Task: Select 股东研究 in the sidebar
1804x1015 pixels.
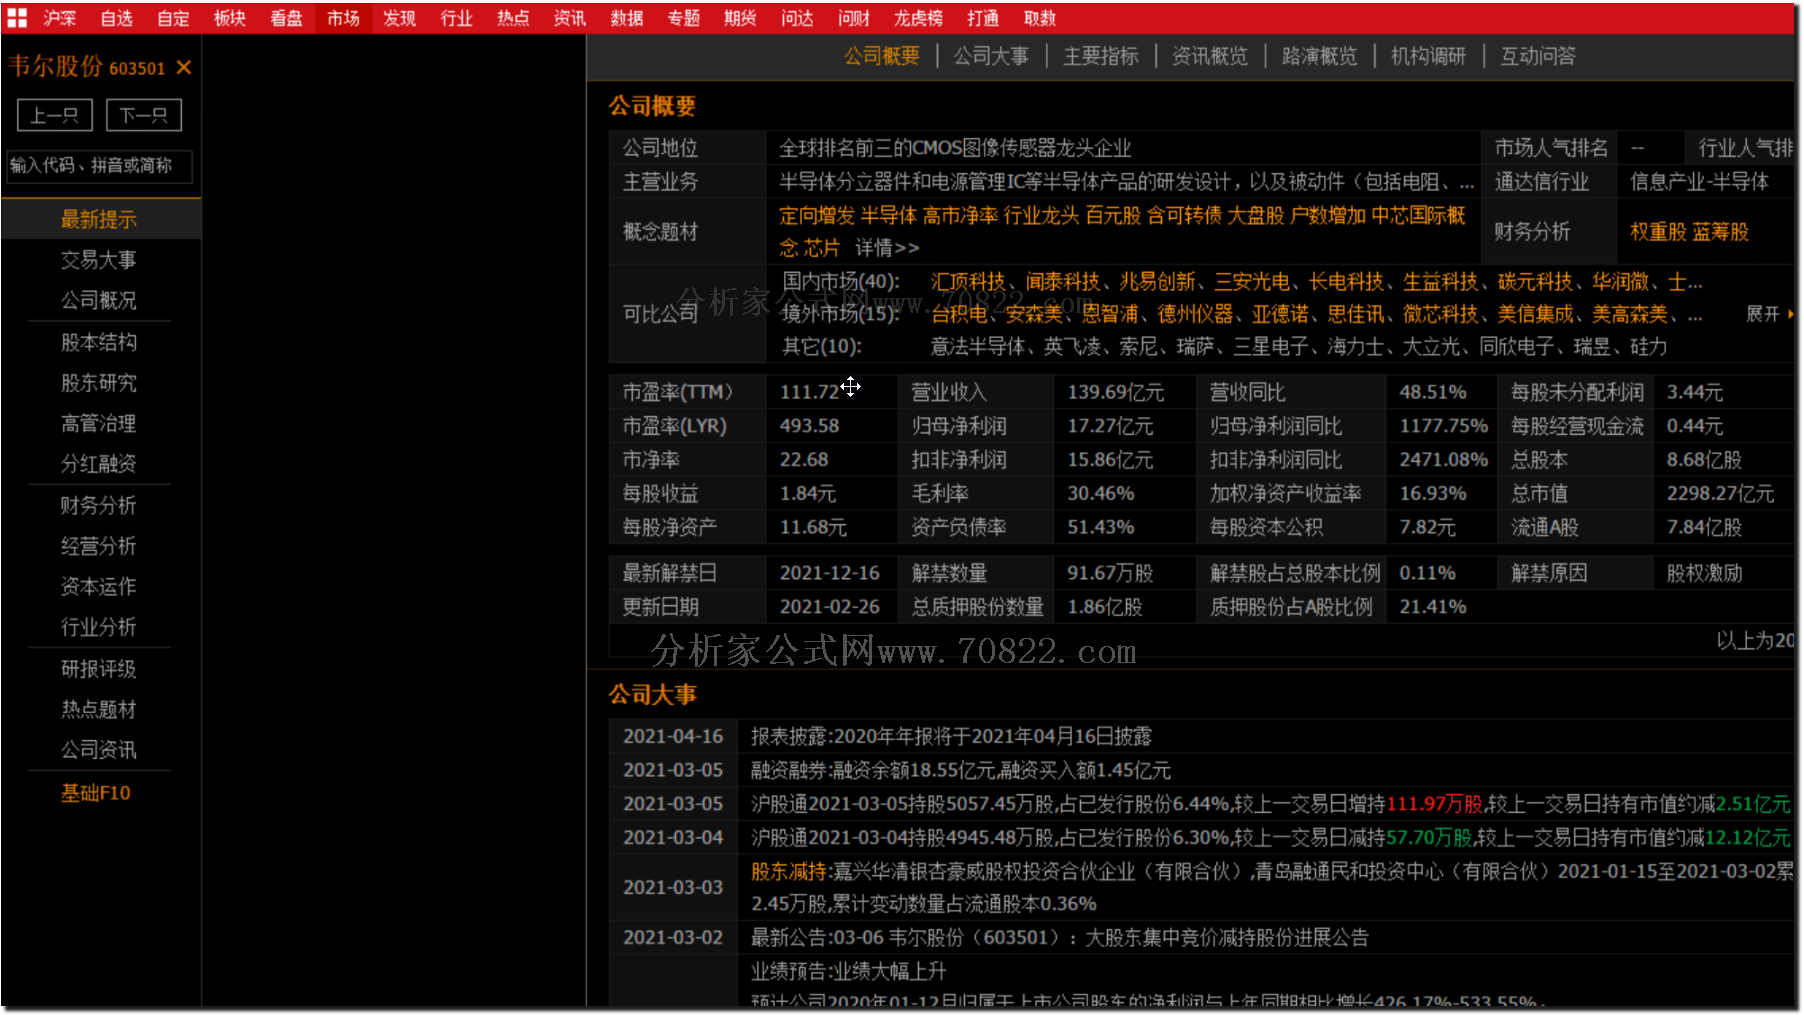Action: (99, 383)
